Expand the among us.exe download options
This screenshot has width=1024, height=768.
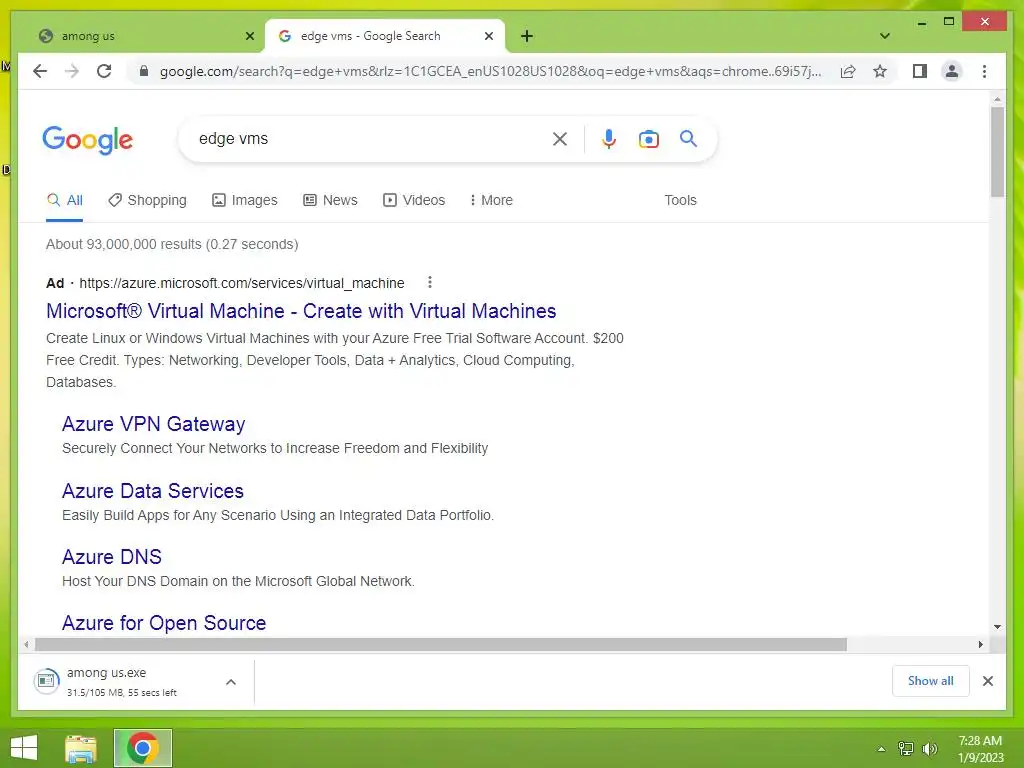[x=231, y=682]
